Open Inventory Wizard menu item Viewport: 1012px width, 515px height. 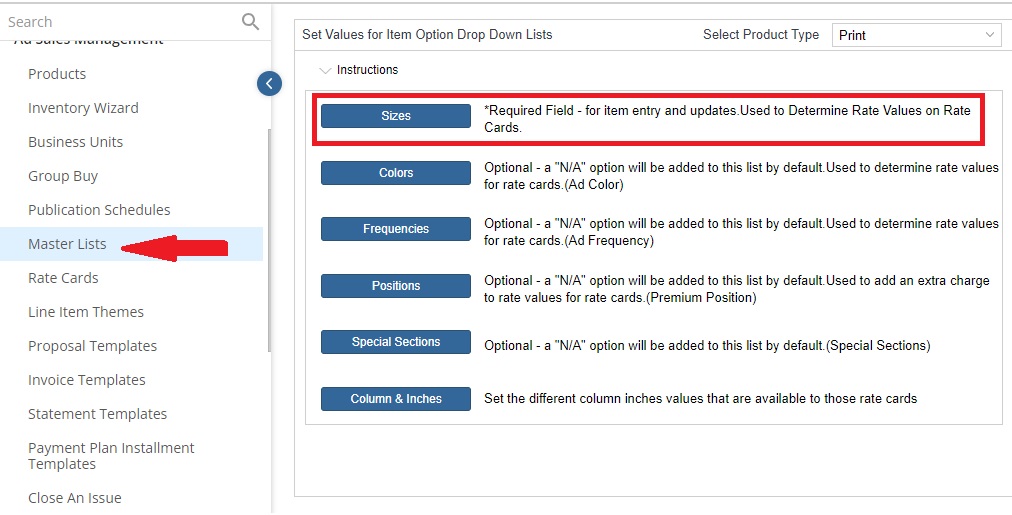[83, 108]
